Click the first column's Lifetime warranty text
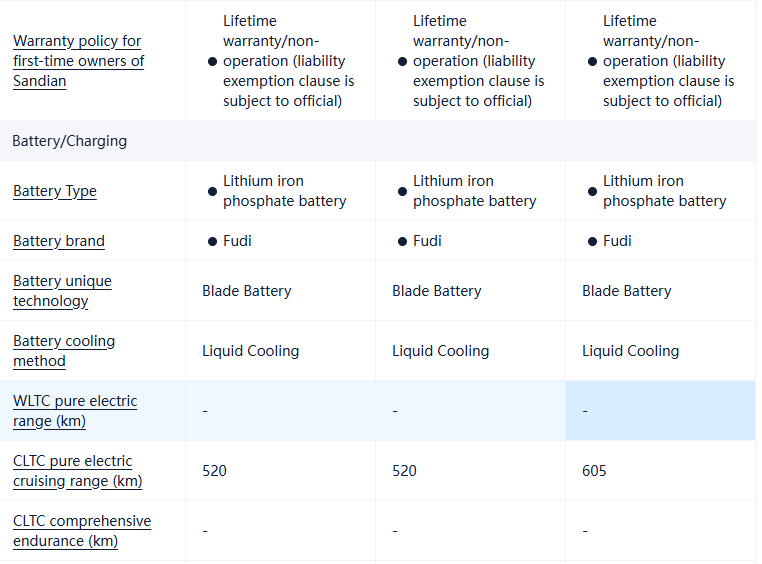The image size is (762, 564). pyautogui.click(x=288, y=61)
